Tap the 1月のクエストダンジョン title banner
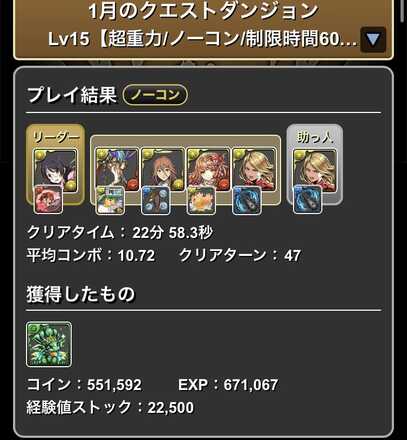The height and width of the screenshot is (440, 407). 203,11
